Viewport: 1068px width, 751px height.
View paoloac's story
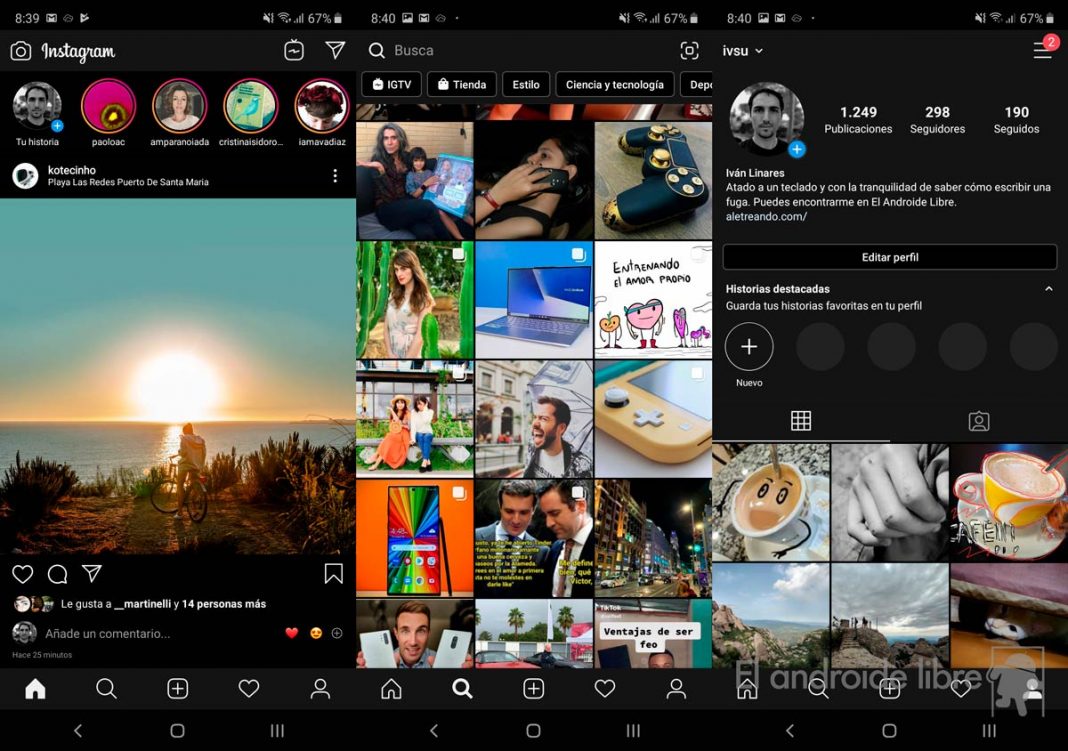pos(108,107)
